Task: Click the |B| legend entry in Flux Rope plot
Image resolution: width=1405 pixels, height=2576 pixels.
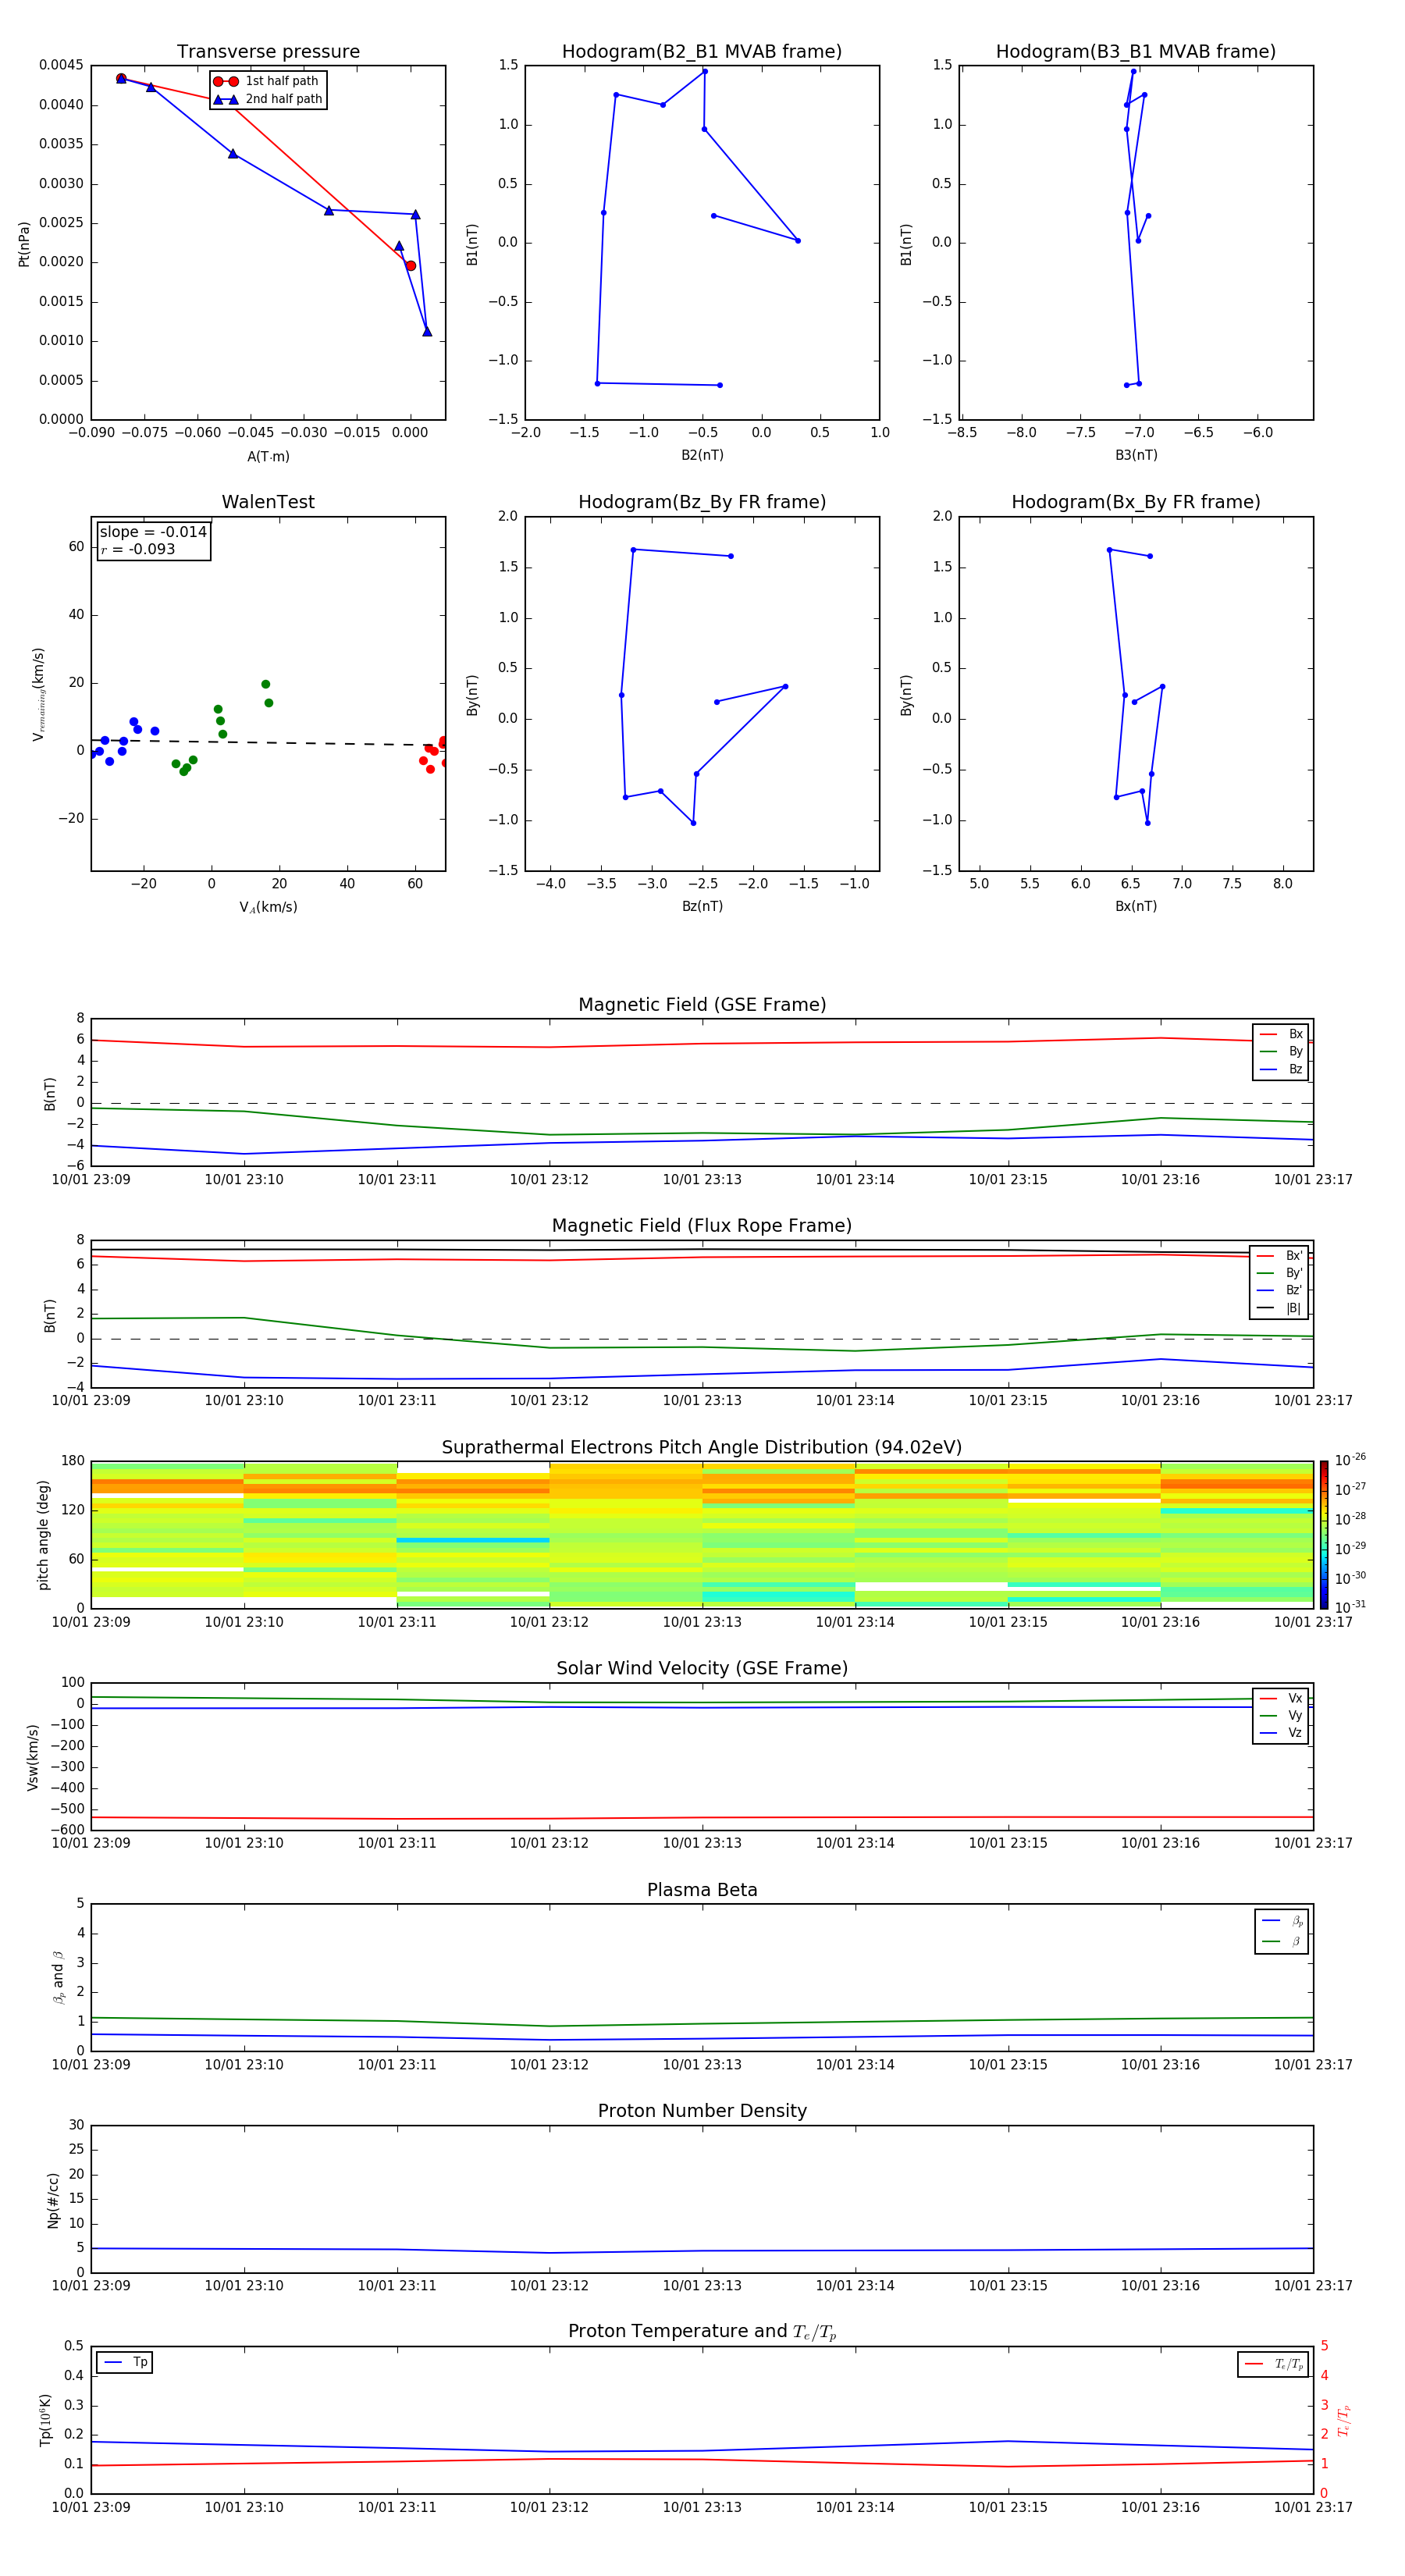Action: [x=1279, y=1308]
